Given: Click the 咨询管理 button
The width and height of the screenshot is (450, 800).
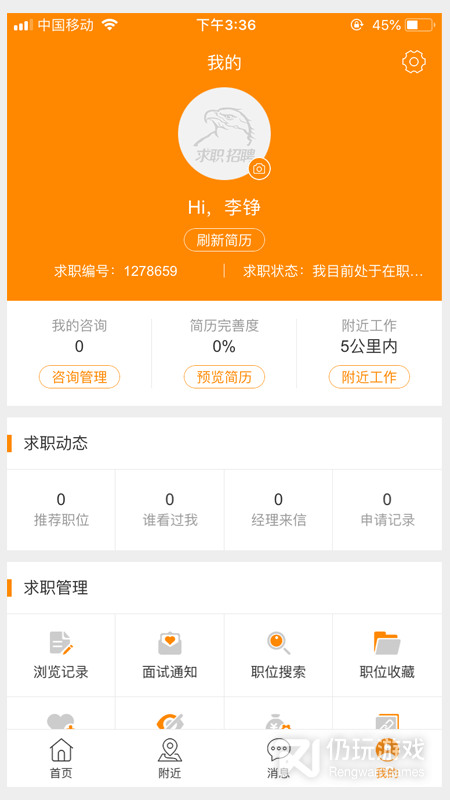Looking at the screenshot, I should pyautogui.click(x=79, y=377).
